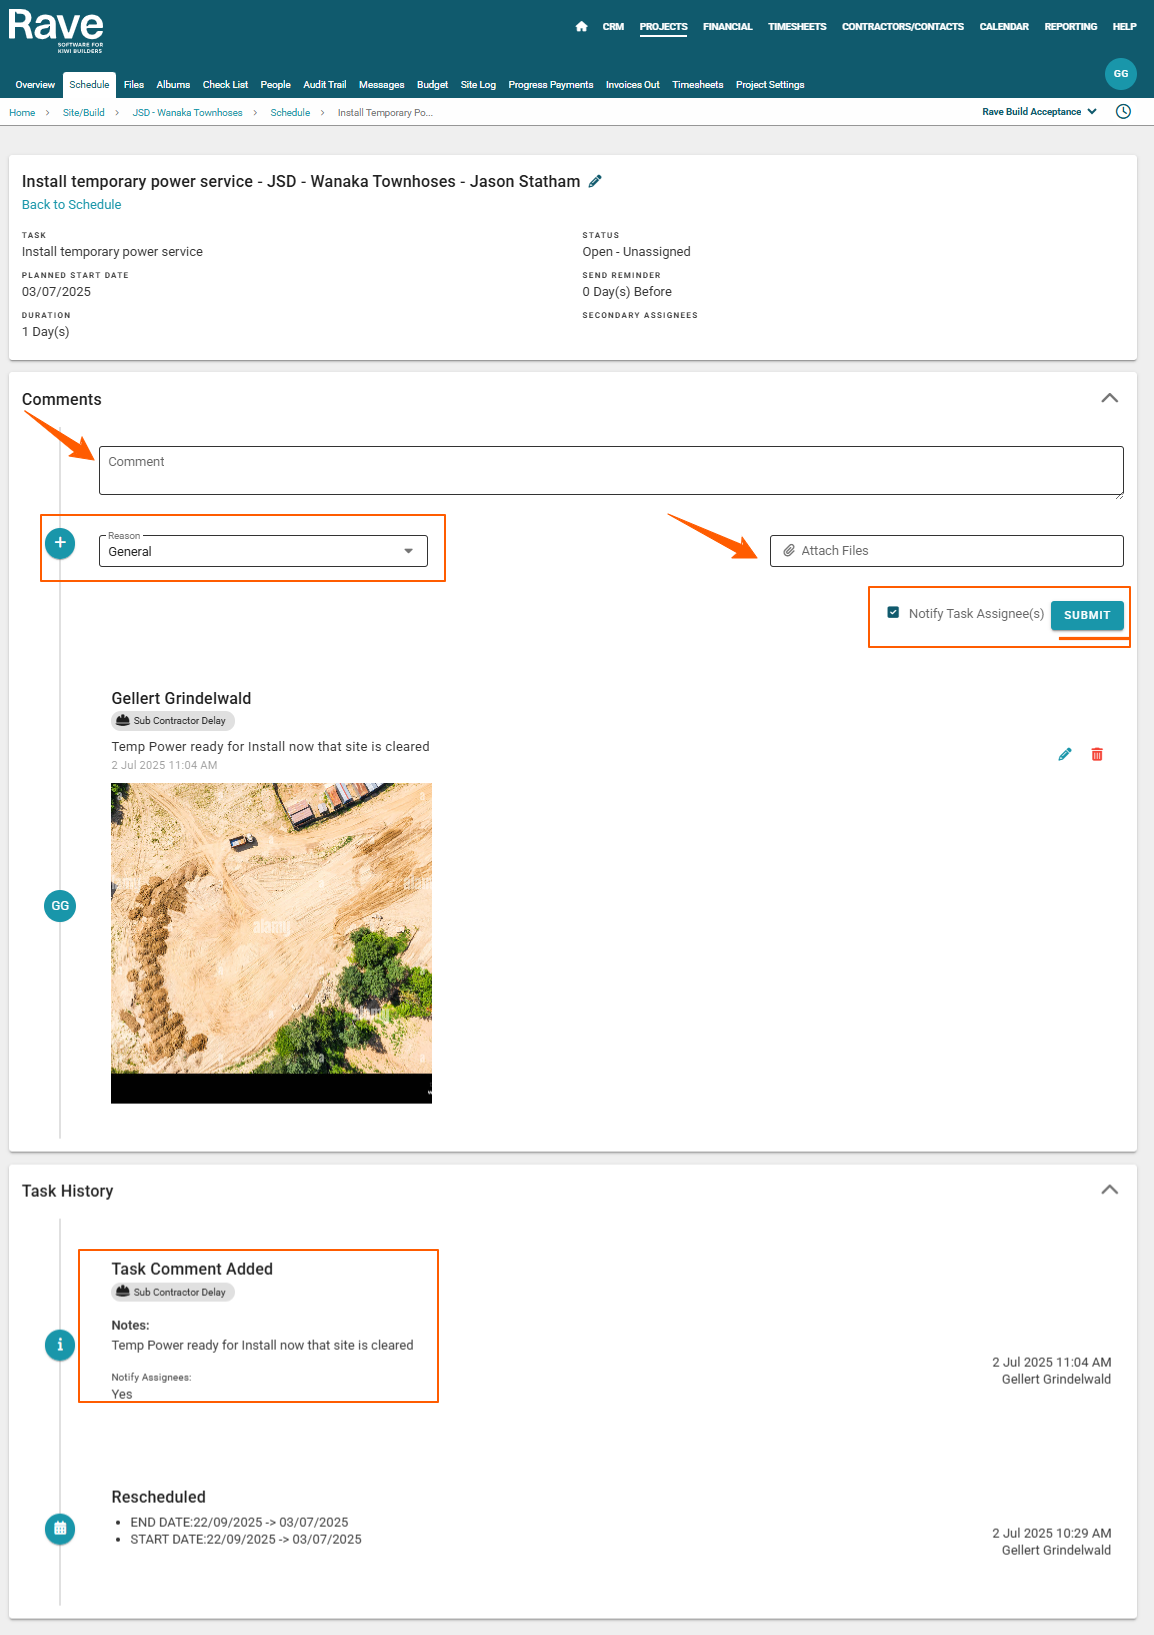Collapse the Comments section
This screenshot has height=1635, width=1154.
(1109, 398)
